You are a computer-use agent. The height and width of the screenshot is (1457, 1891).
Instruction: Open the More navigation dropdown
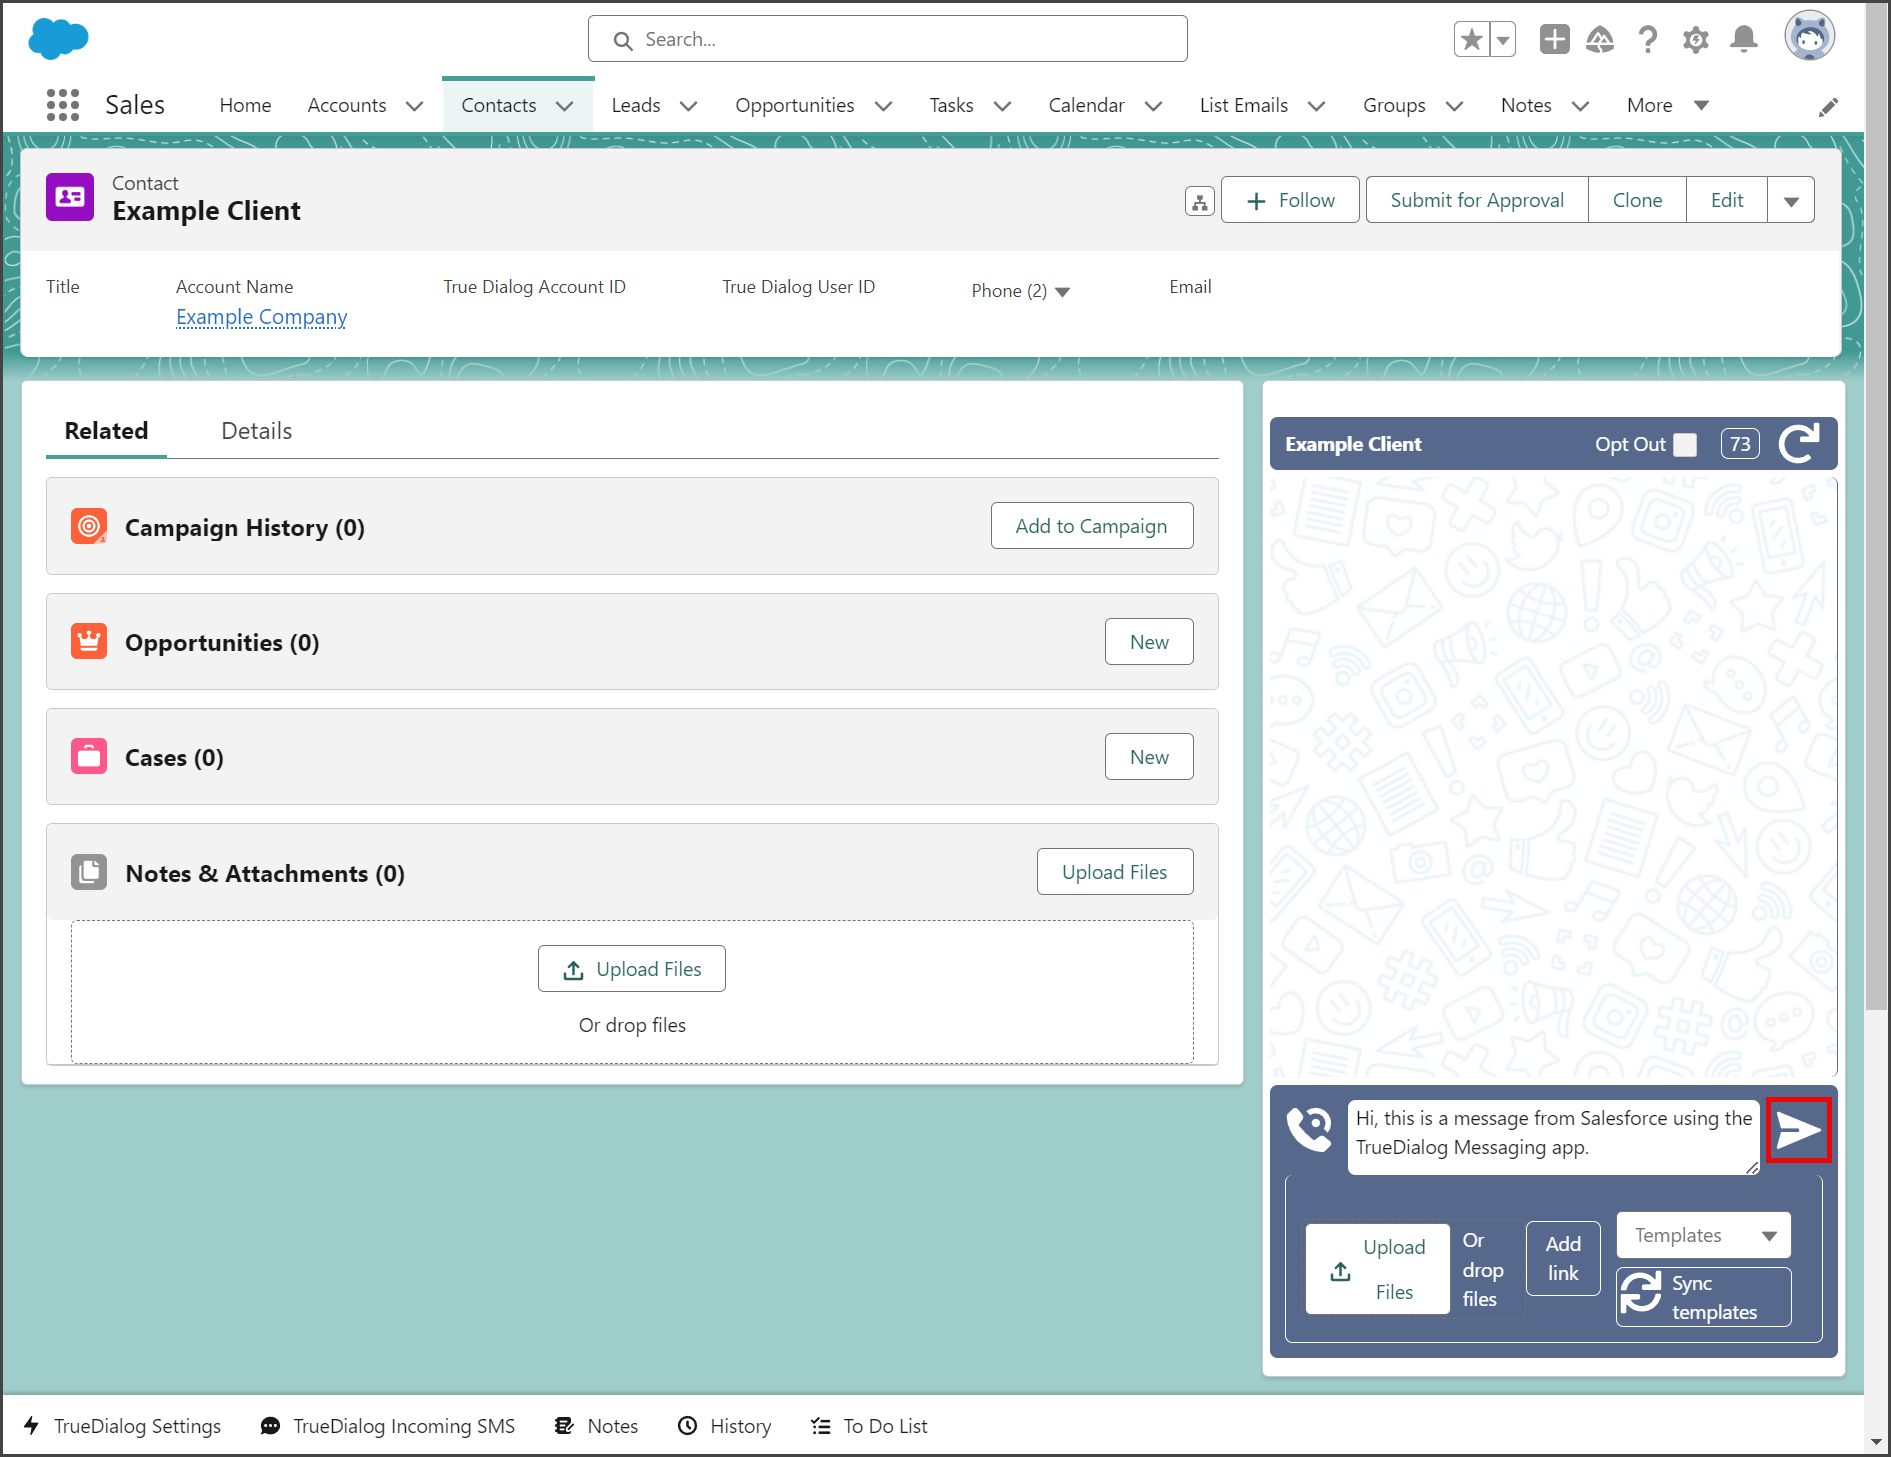click(x=1668, y=105)
